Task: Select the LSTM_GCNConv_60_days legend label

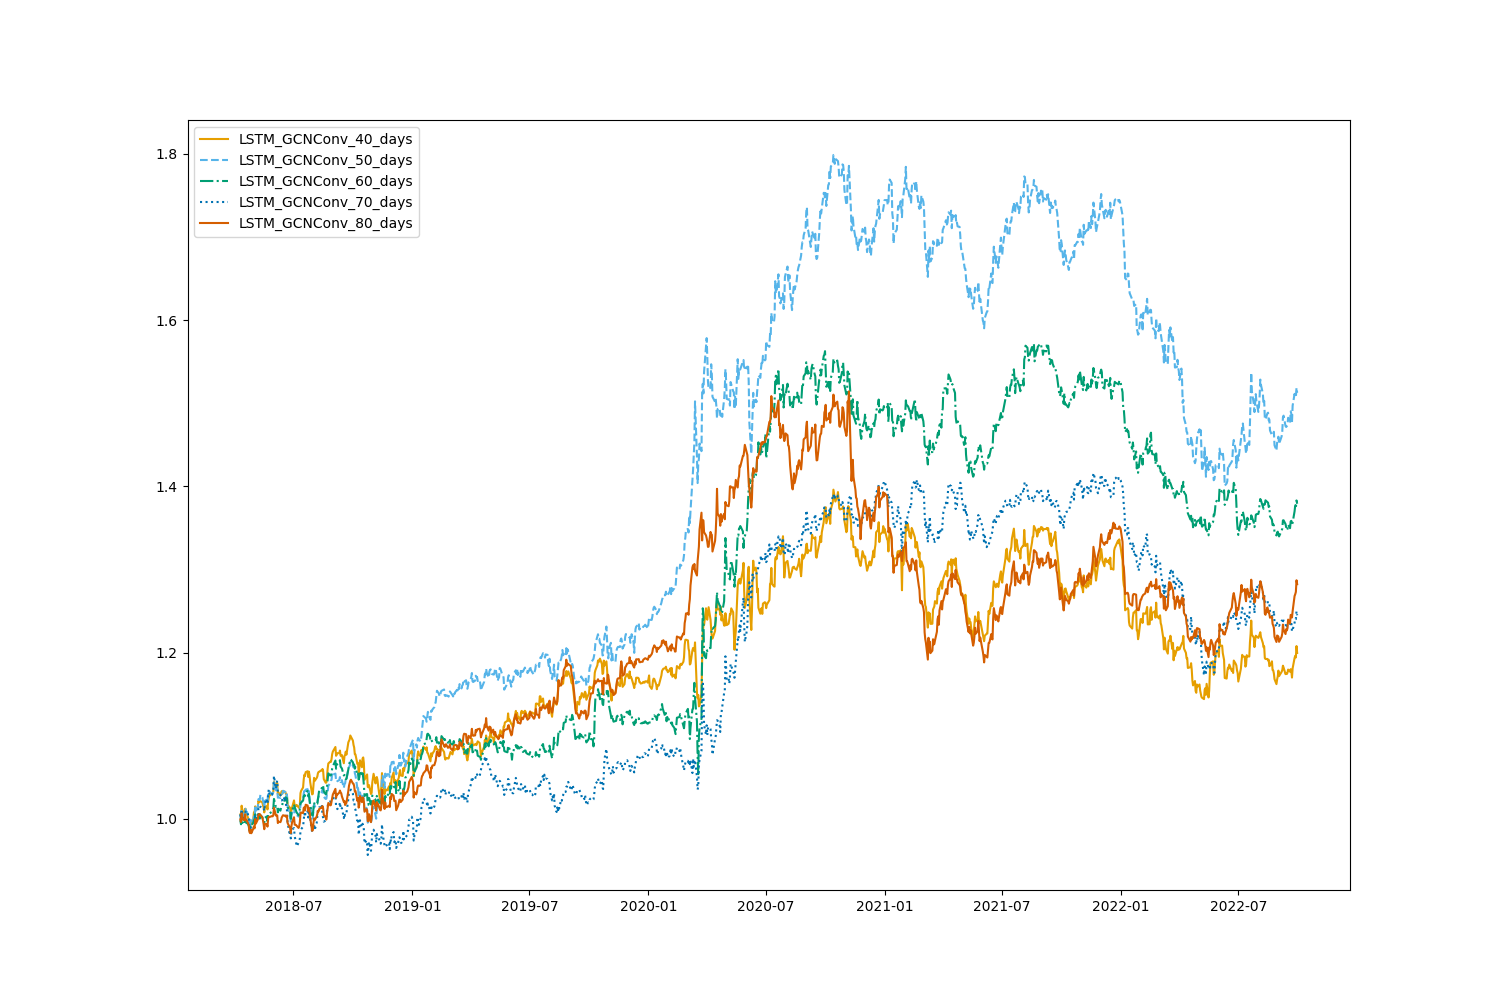Action: pyautogui.click(x=325, y=181)
